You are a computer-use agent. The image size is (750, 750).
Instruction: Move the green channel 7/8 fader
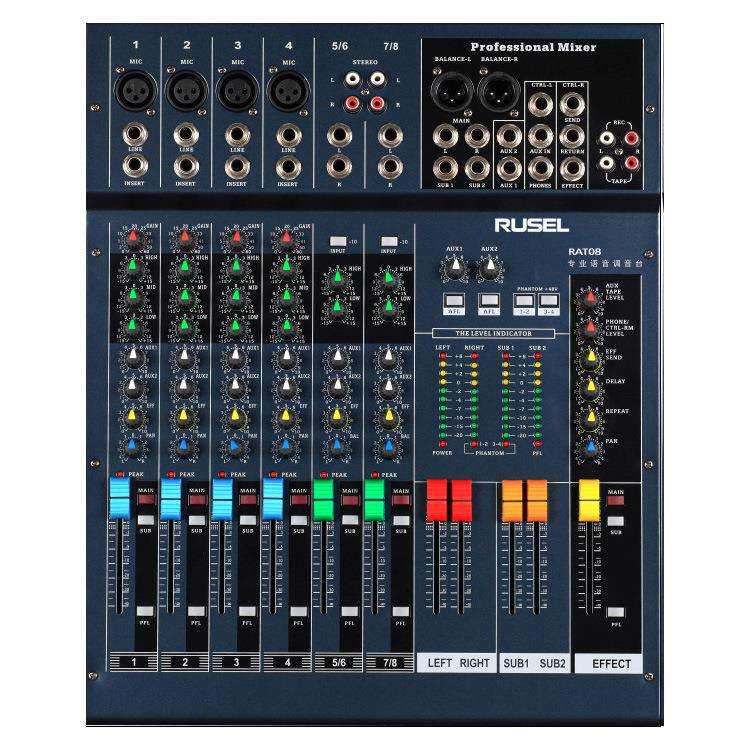pos(375,500)
